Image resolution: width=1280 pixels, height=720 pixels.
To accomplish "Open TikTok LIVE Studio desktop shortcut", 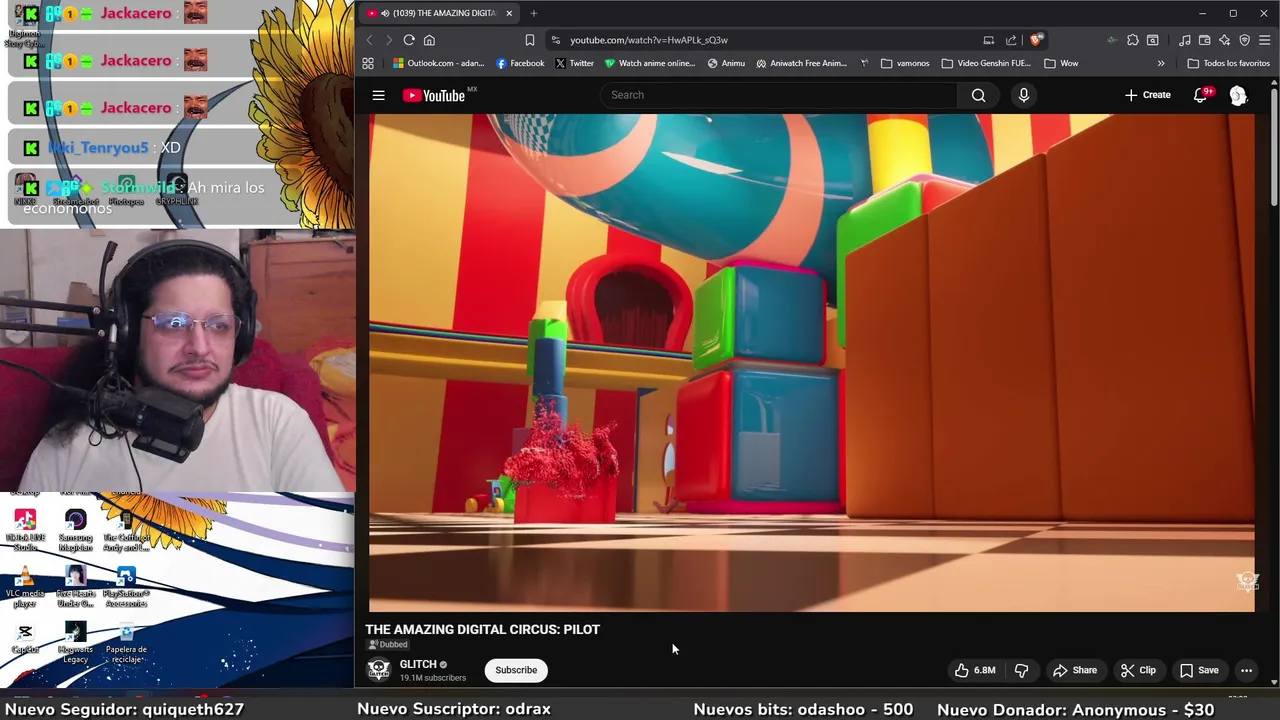I will pos(25,531).
